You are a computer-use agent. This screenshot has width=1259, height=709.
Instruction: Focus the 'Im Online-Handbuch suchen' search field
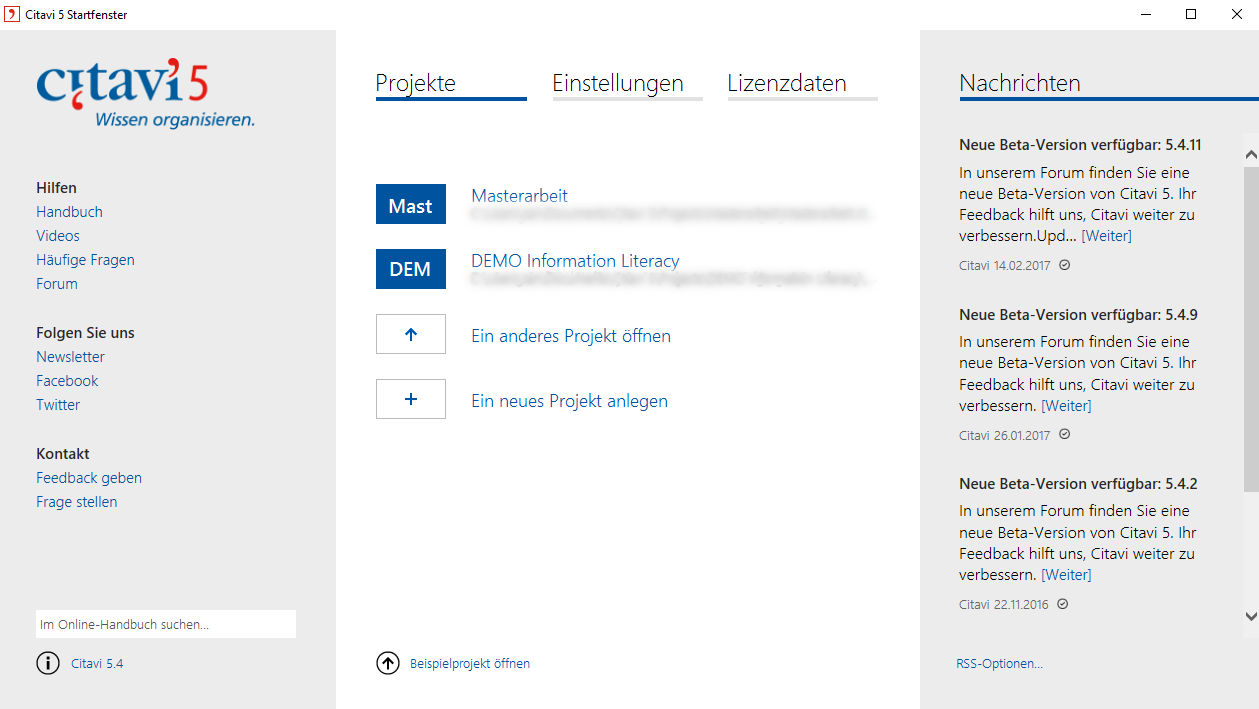pyautogui.click(x=166, y=624)
